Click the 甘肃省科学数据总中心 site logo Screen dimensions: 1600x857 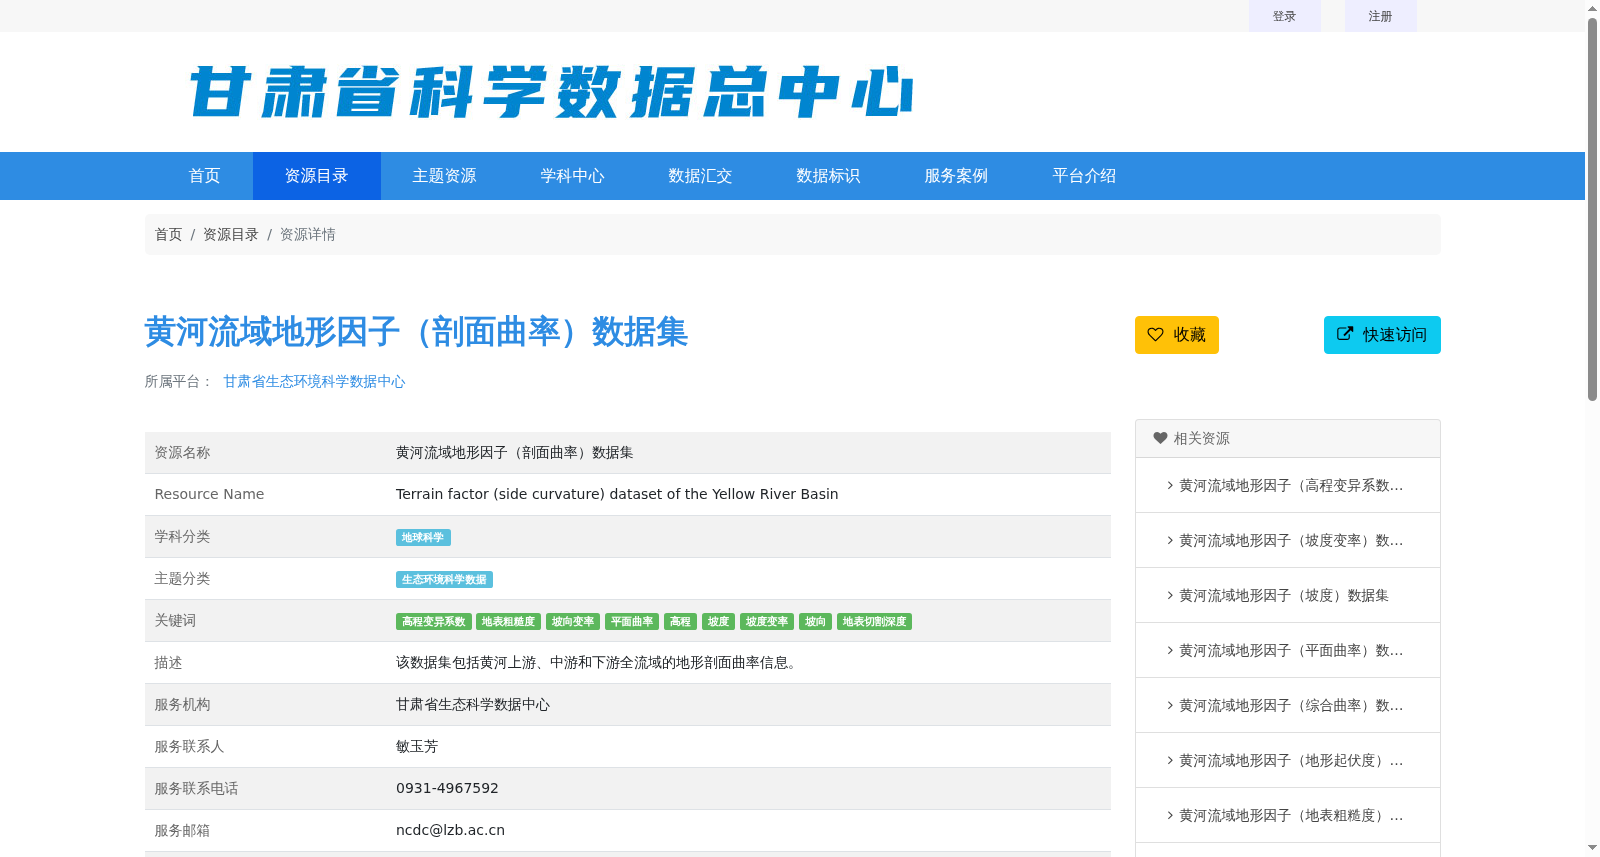pos(551,92)
